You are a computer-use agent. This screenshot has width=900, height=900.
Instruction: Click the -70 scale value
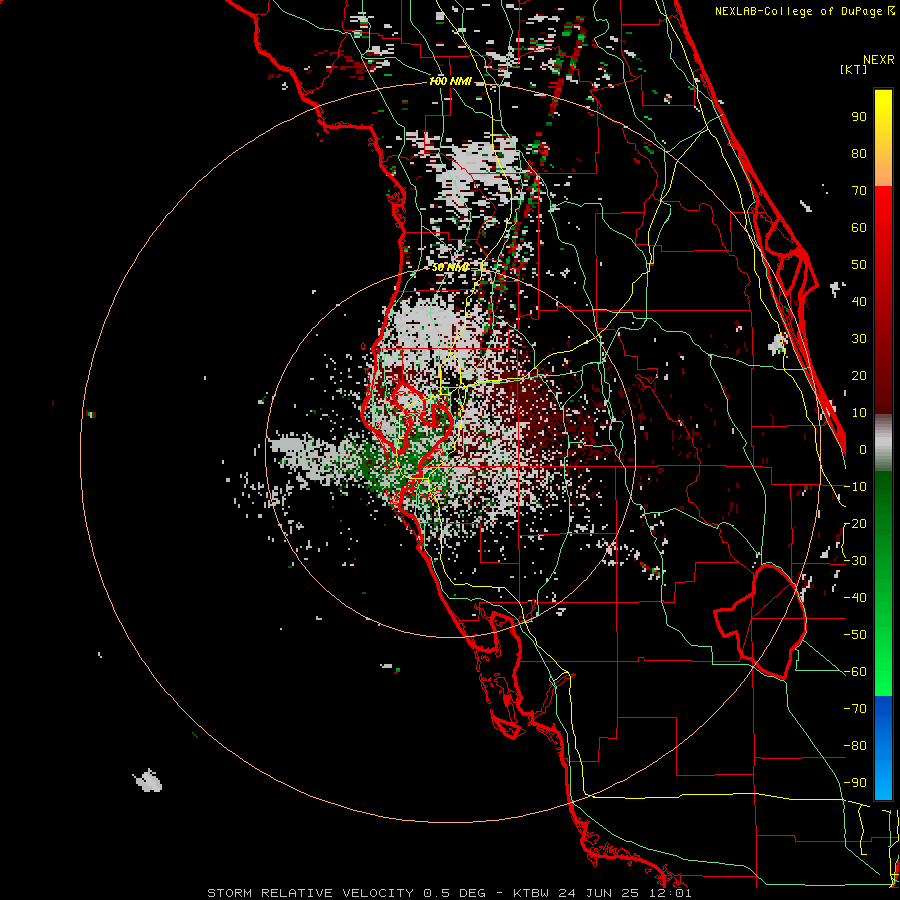pos(855,709)
